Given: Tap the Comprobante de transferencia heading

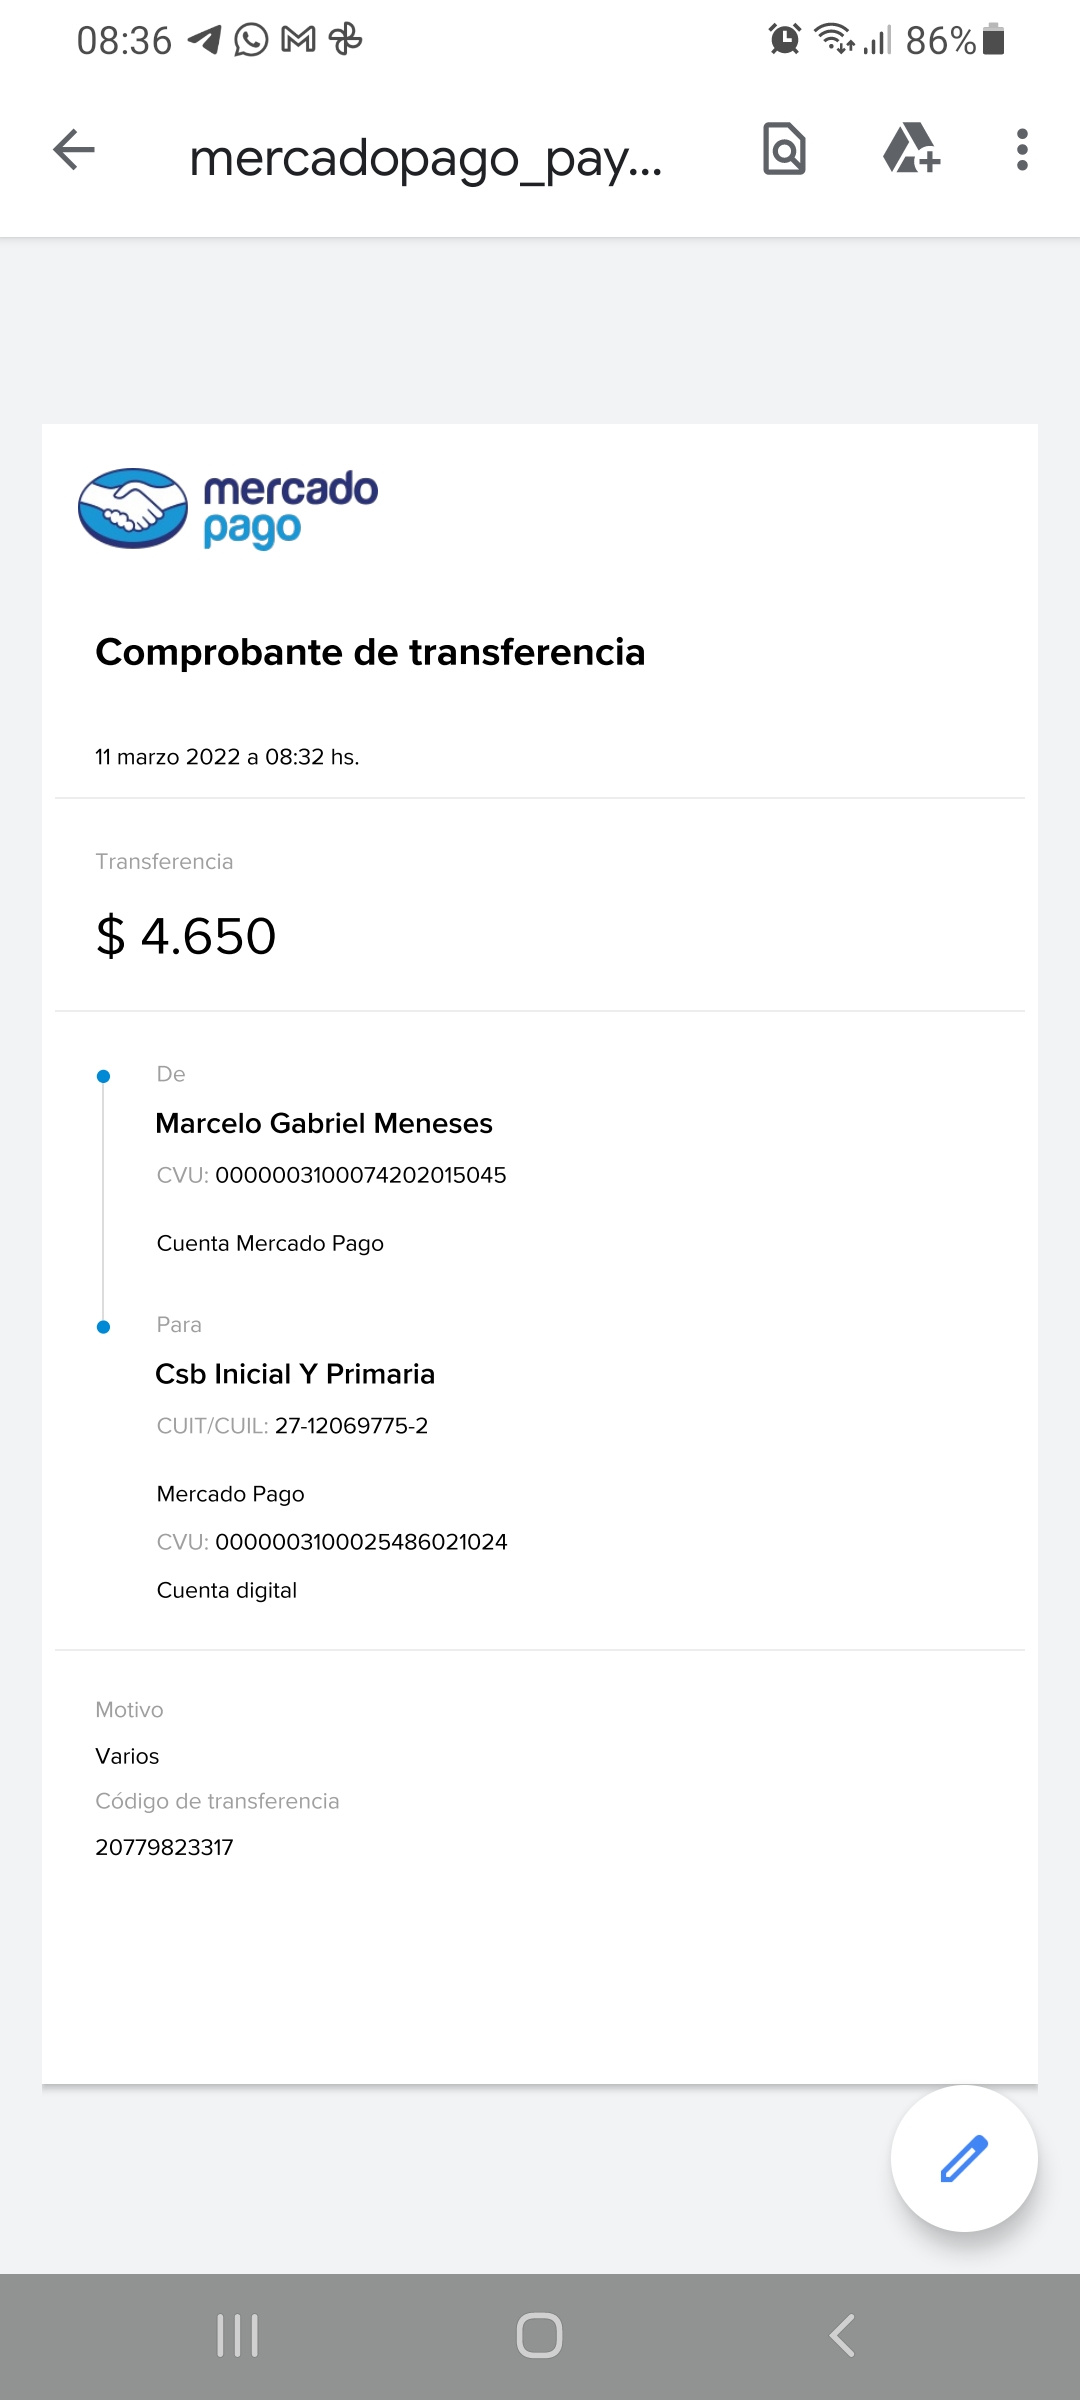Looking at the screenshot, I should (370, 652).
